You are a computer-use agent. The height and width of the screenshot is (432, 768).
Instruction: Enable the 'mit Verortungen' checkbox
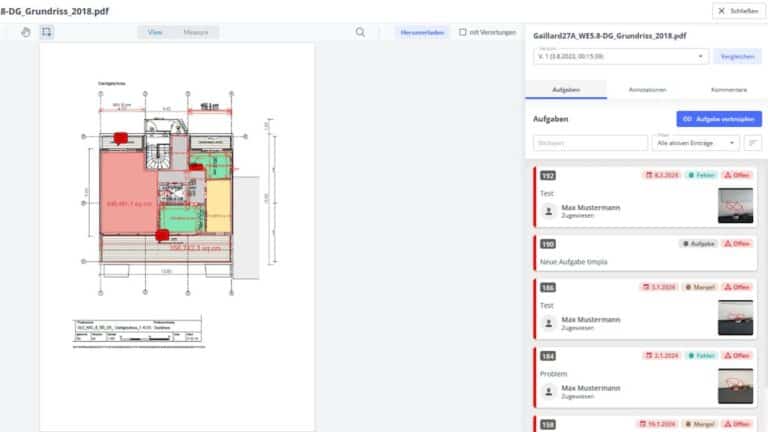coord(462,32)
